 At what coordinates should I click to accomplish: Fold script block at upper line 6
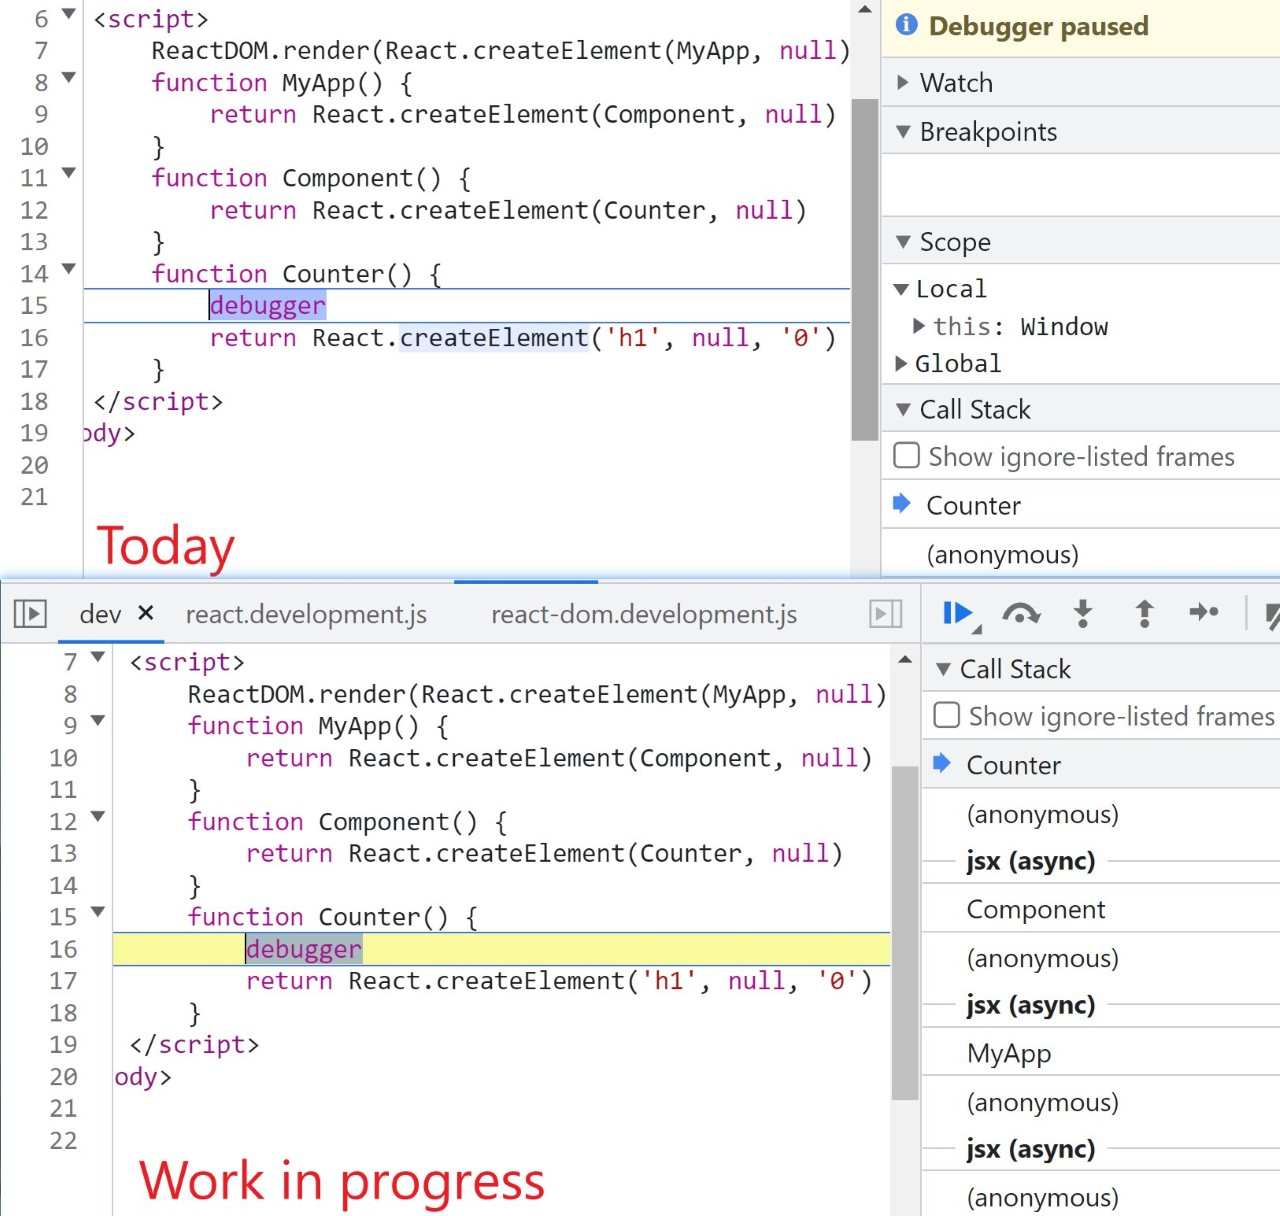(68, 14)
